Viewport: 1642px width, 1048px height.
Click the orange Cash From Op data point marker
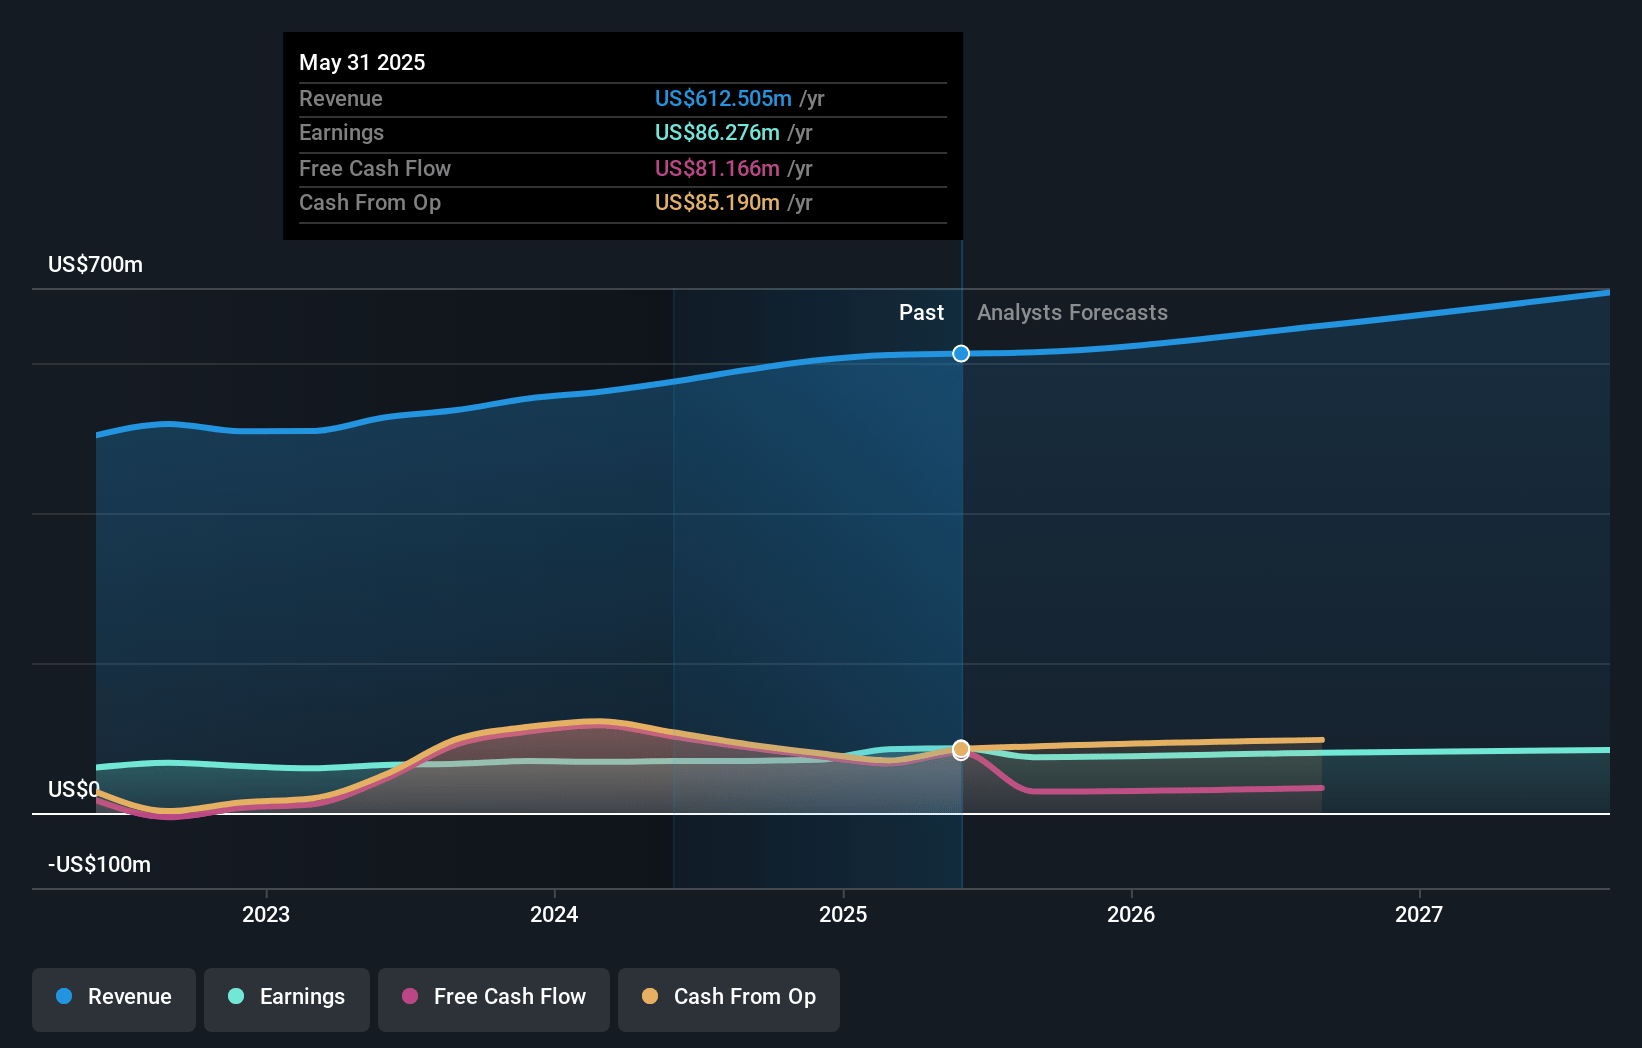pos(961,749)
